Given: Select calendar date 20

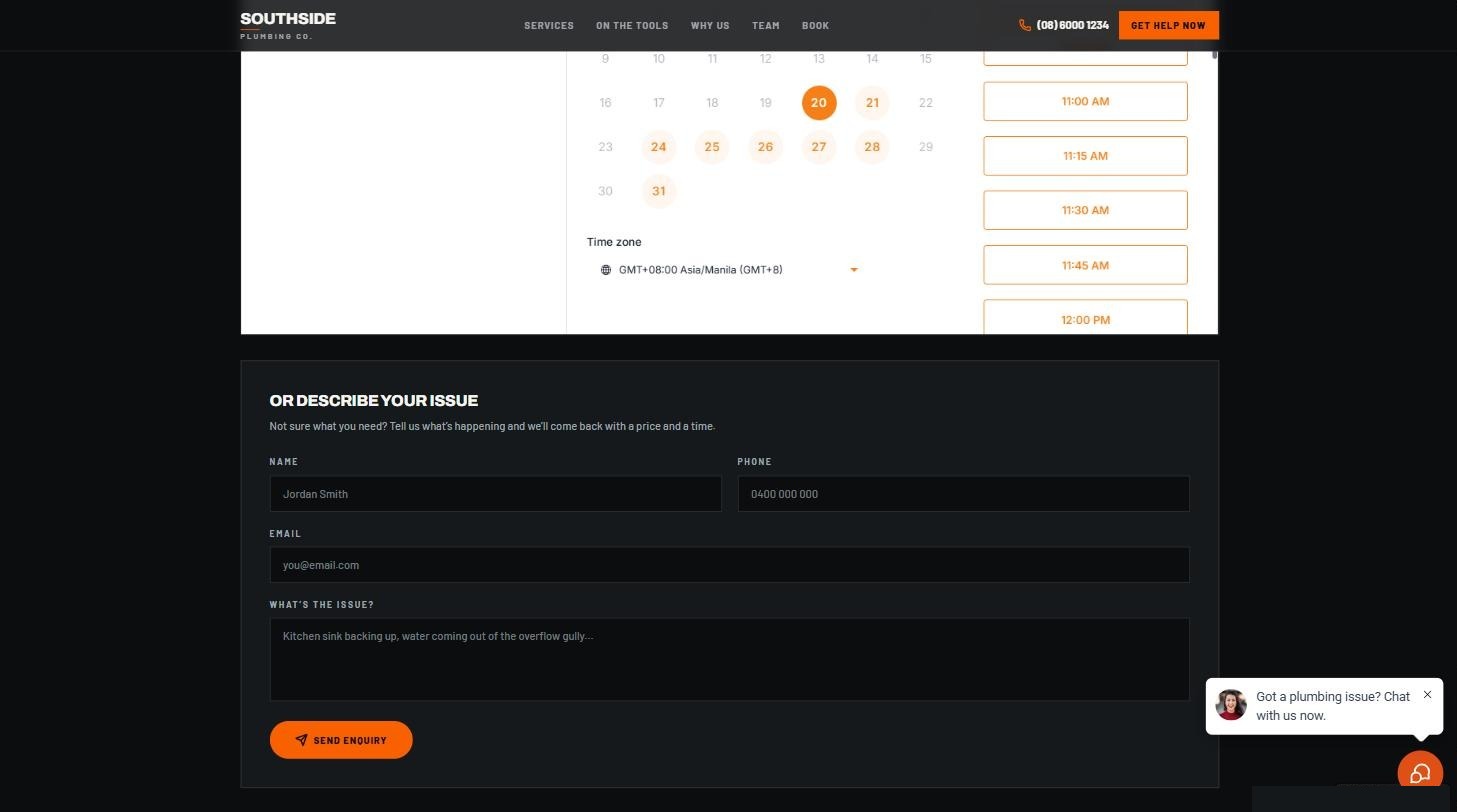Looking at the screenshot, I should click(819, 103).
